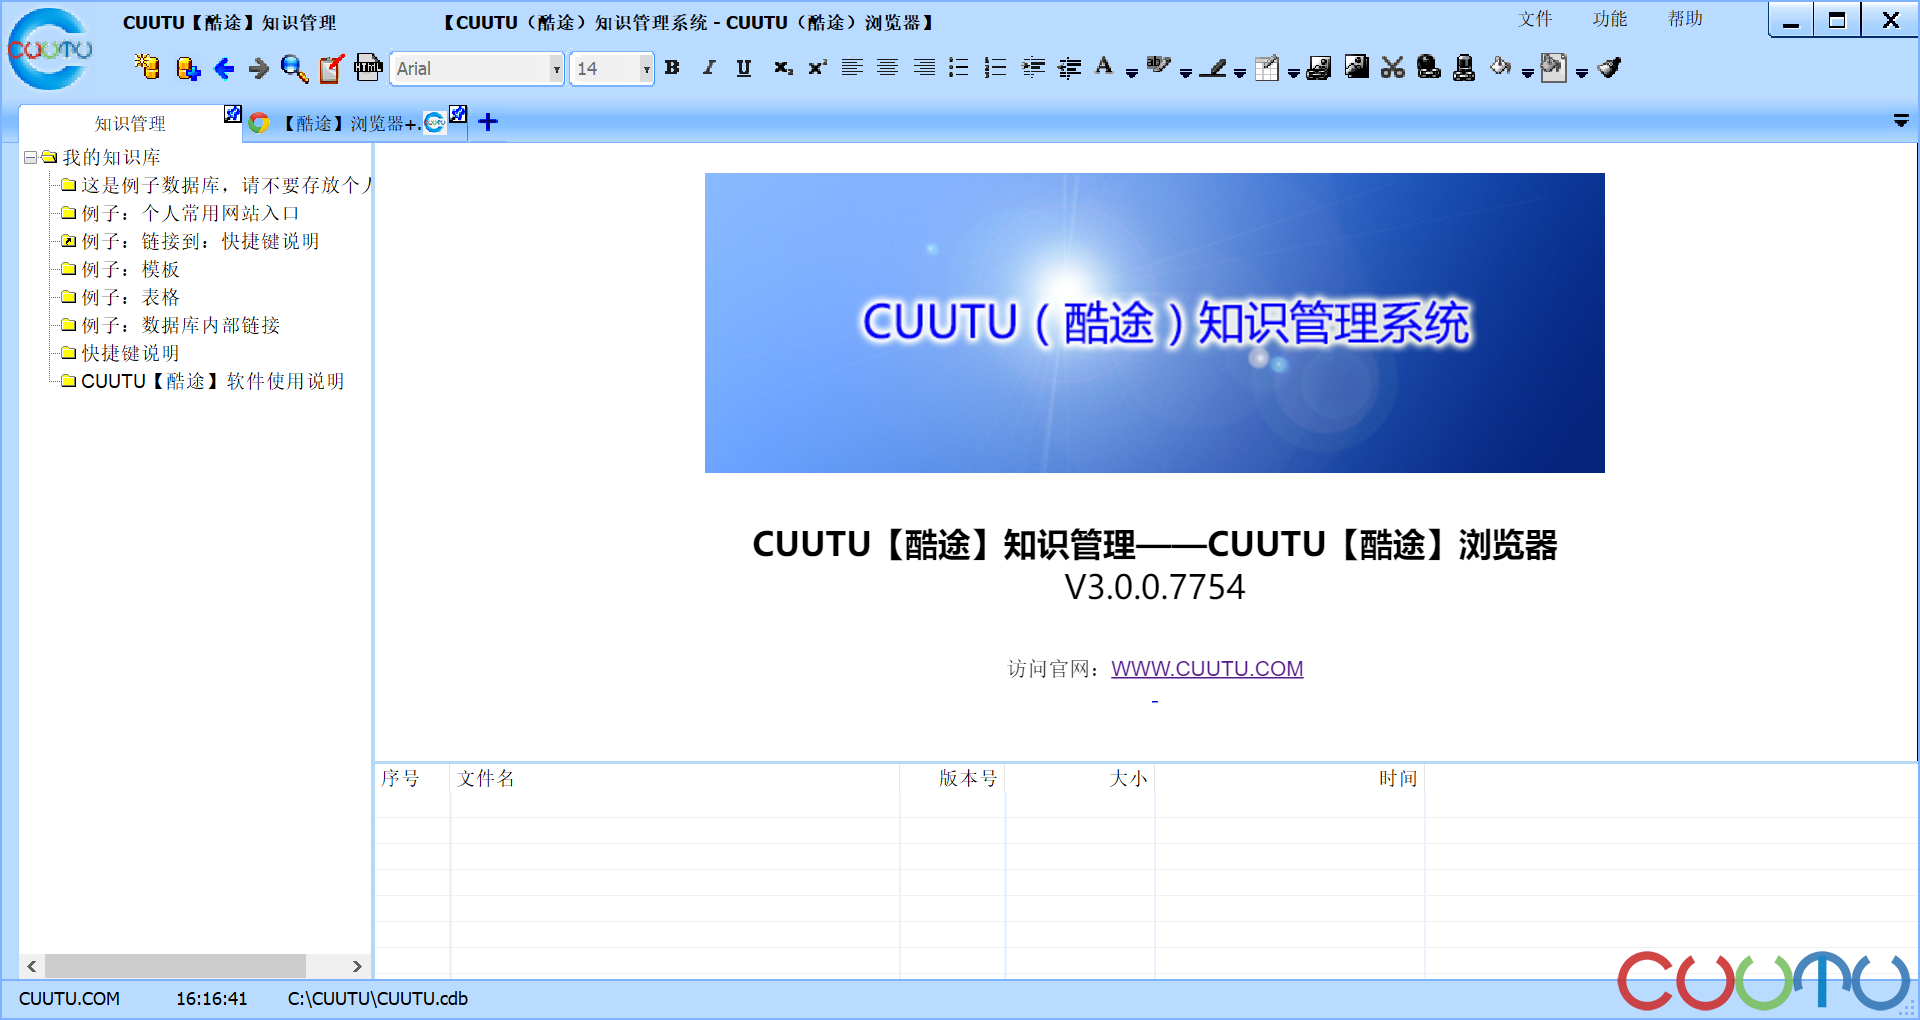Click the HTML source view icon
The width and height of the screenshot is (1920, 1020).
pos(368,67)
